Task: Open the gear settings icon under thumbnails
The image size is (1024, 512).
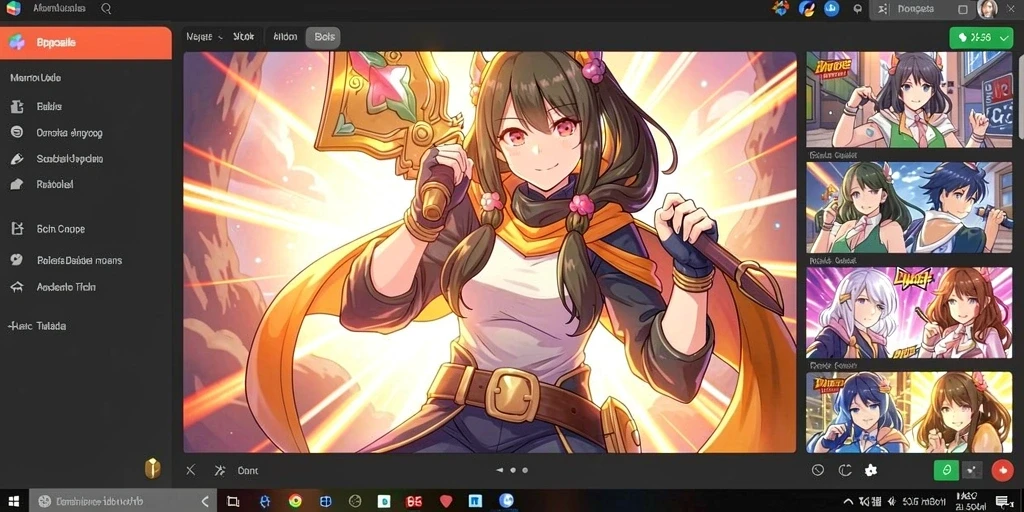Action: [870, 470]
